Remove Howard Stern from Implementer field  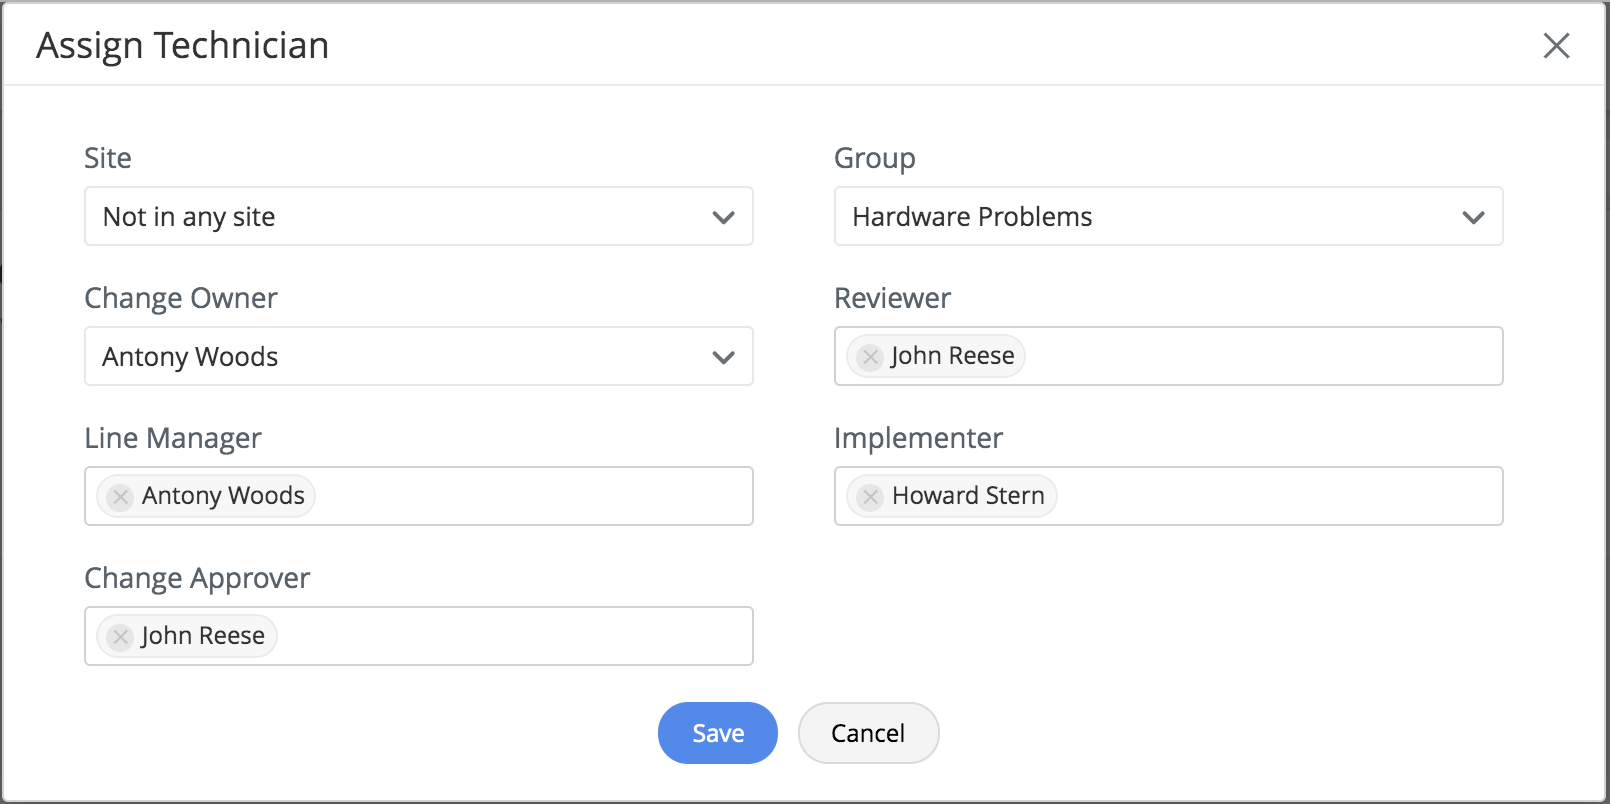(870, 496)
